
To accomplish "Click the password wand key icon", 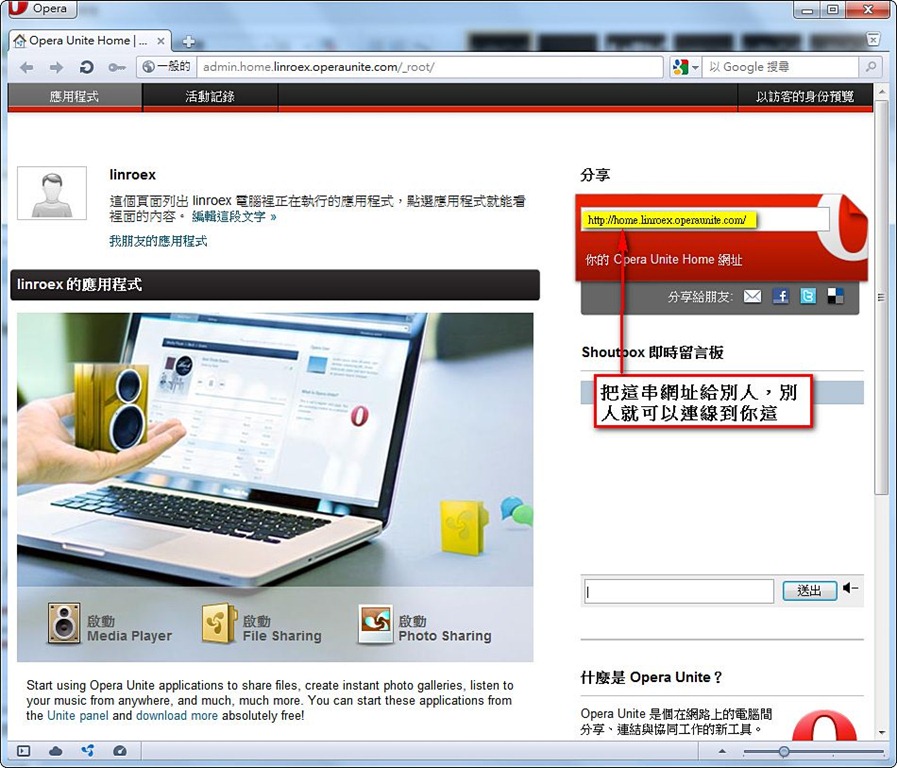I will point(117,67).
